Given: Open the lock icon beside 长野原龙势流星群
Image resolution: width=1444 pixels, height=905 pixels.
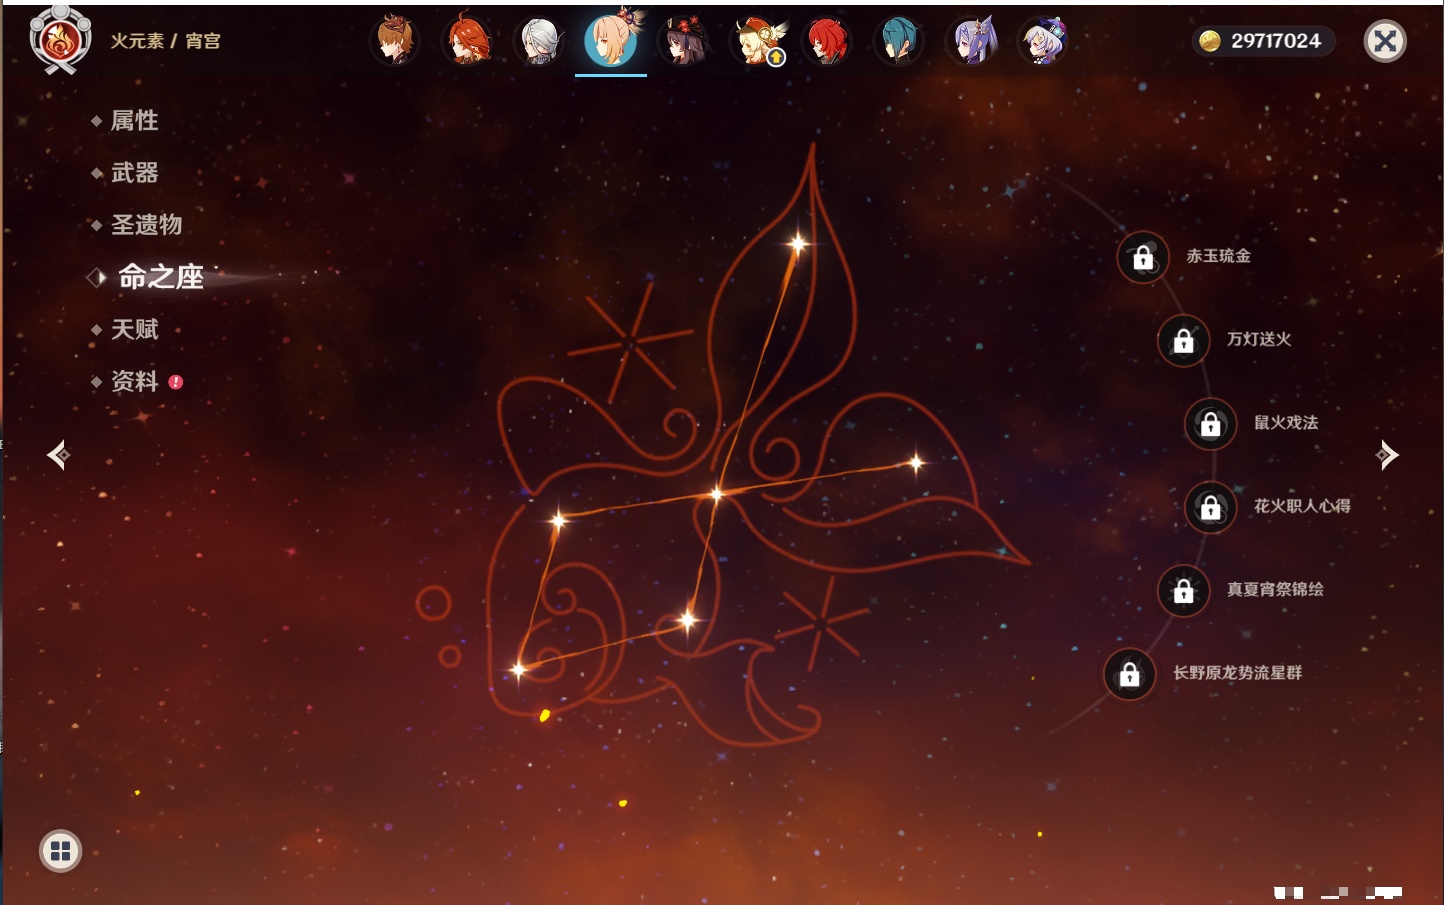Looking at the screenshot, I should click(x=1130, y=674).
